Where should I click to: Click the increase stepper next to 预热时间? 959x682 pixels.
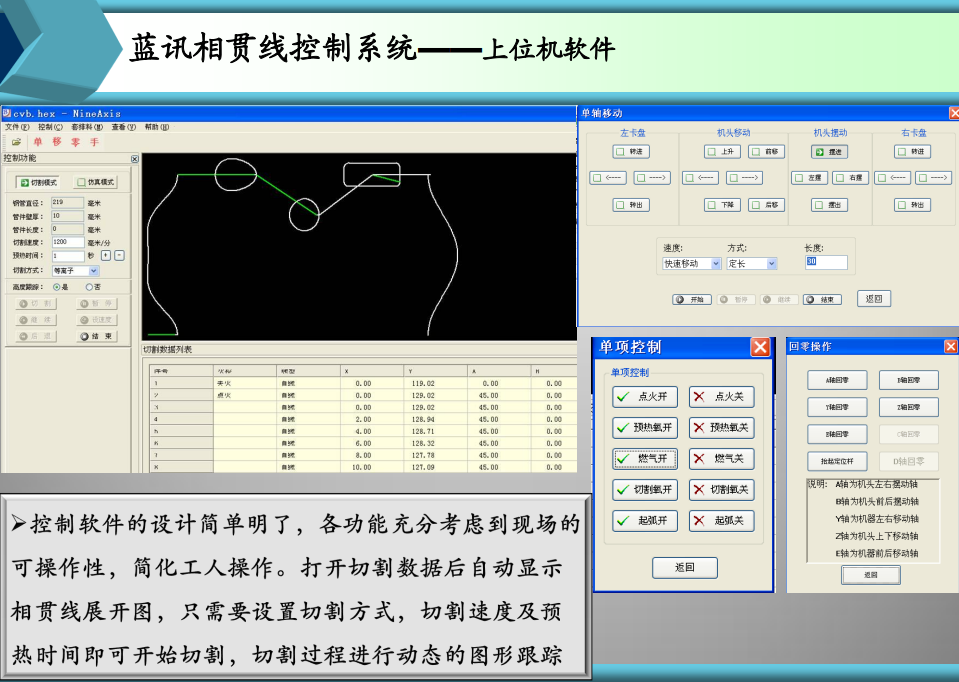106,256
